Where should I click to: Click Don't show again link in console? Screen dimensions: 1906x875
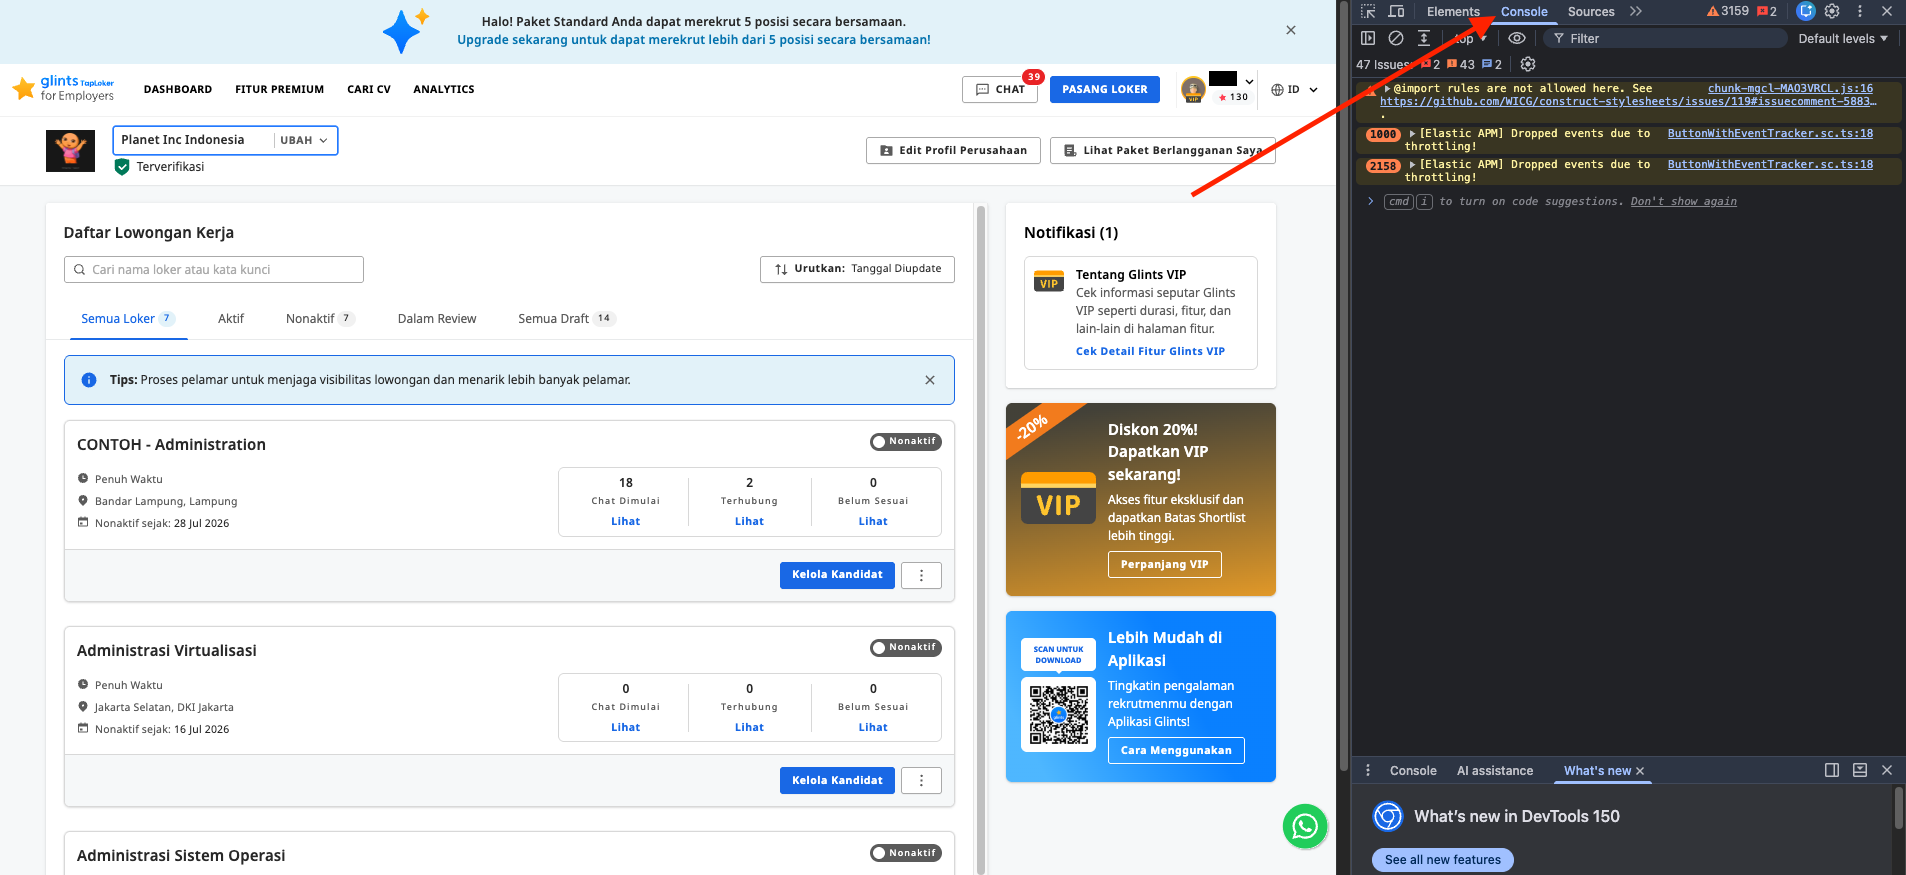coord(1684,202)
